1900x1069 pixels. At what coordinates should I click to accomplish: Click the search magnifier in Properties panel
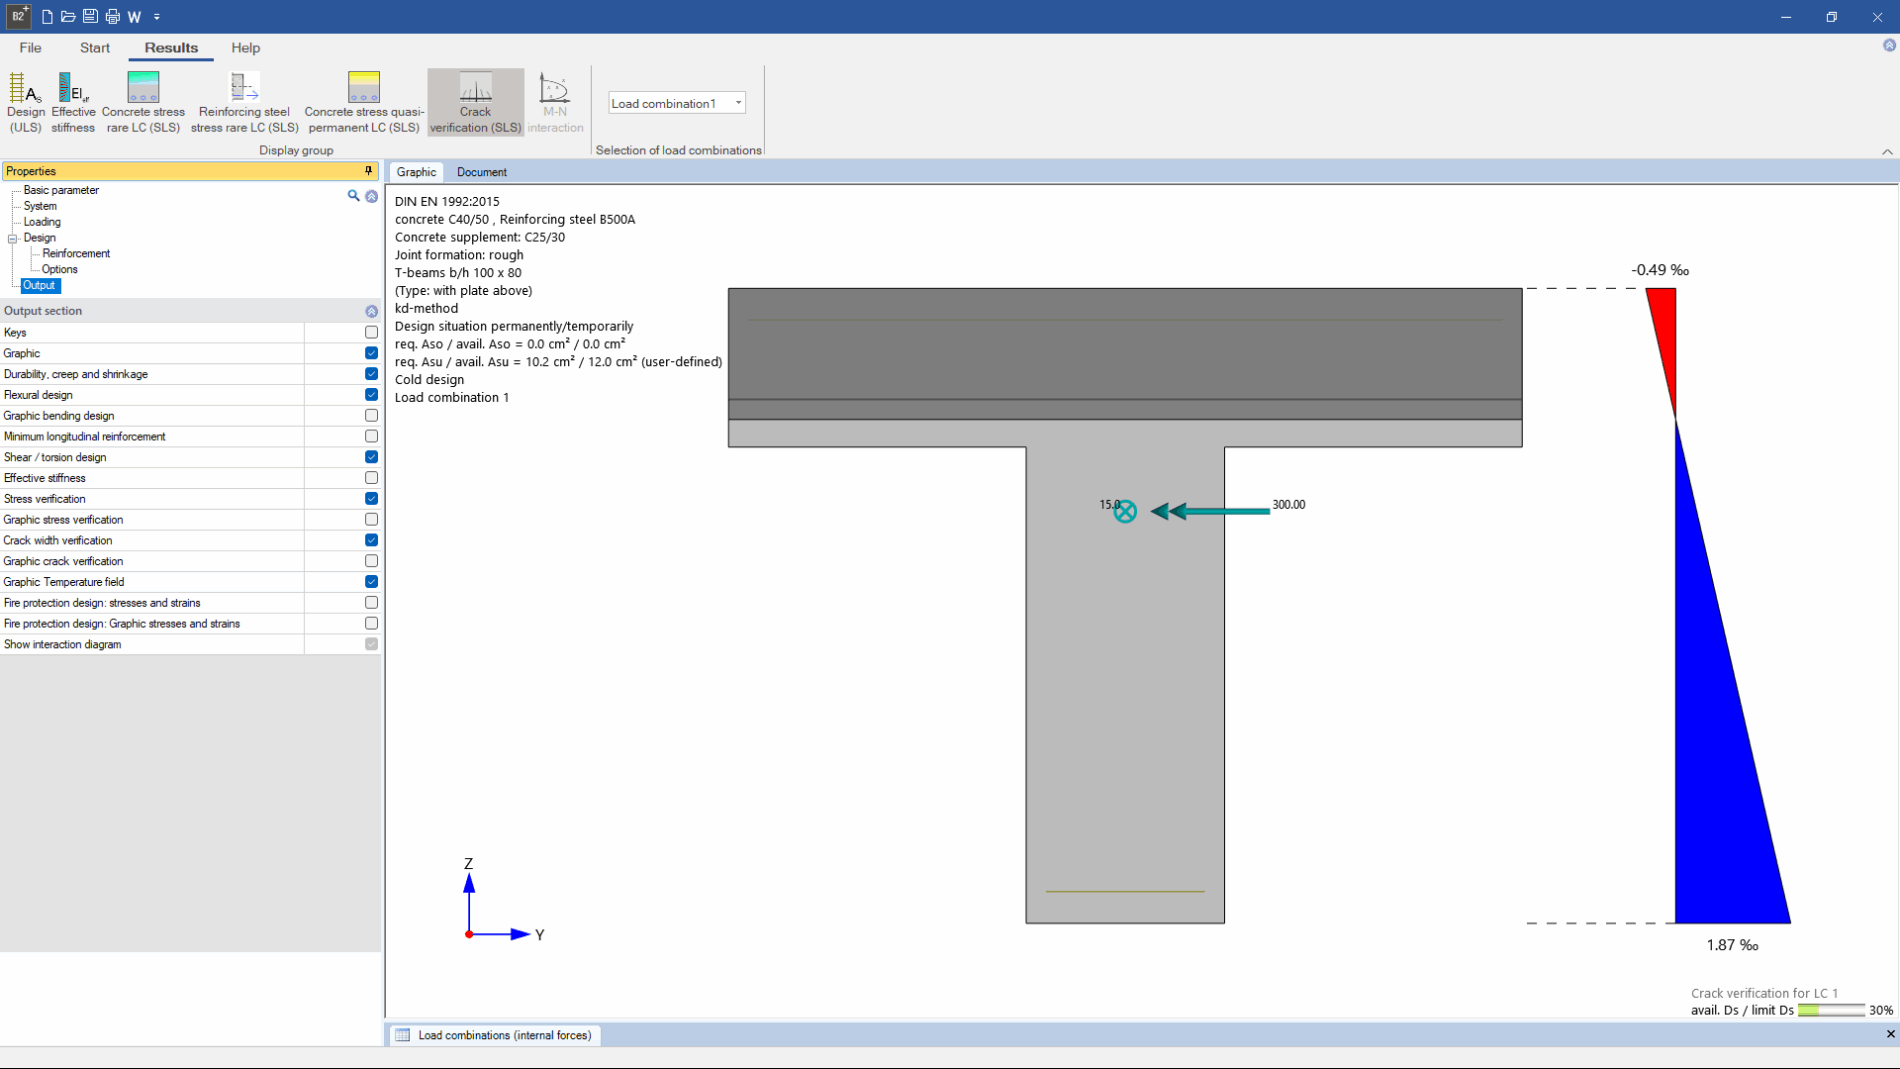coord(353,196)
